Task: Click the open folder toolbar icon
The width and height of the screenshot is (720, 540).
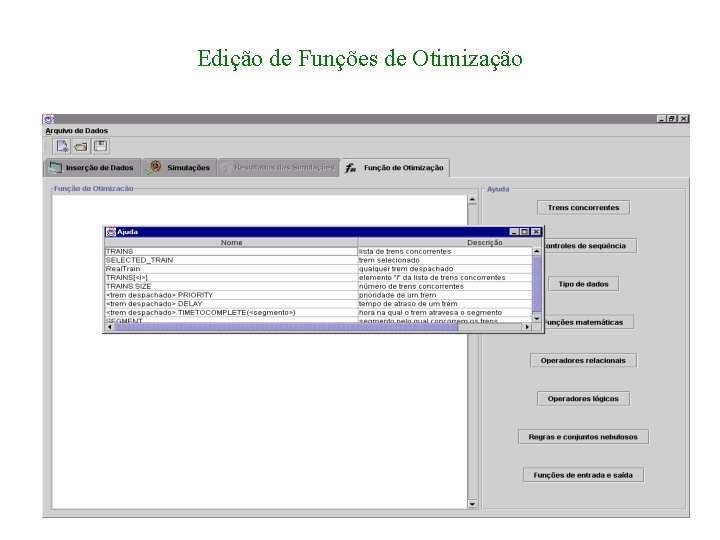Action: coord(81,146)
